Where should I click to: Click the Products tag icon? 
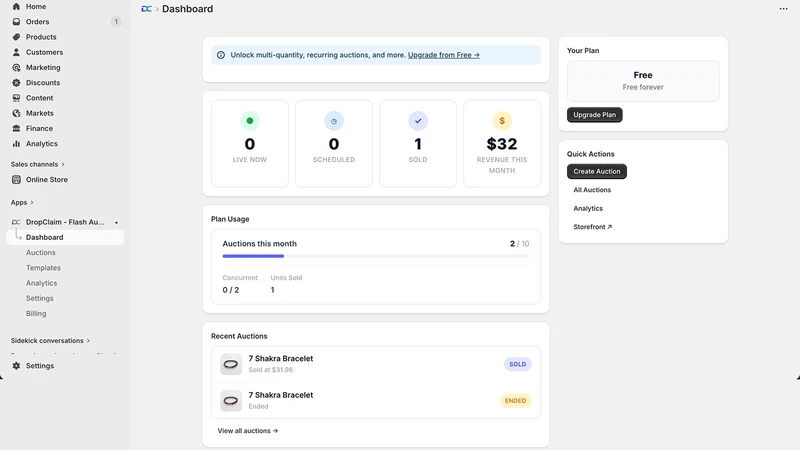[16, 37]
